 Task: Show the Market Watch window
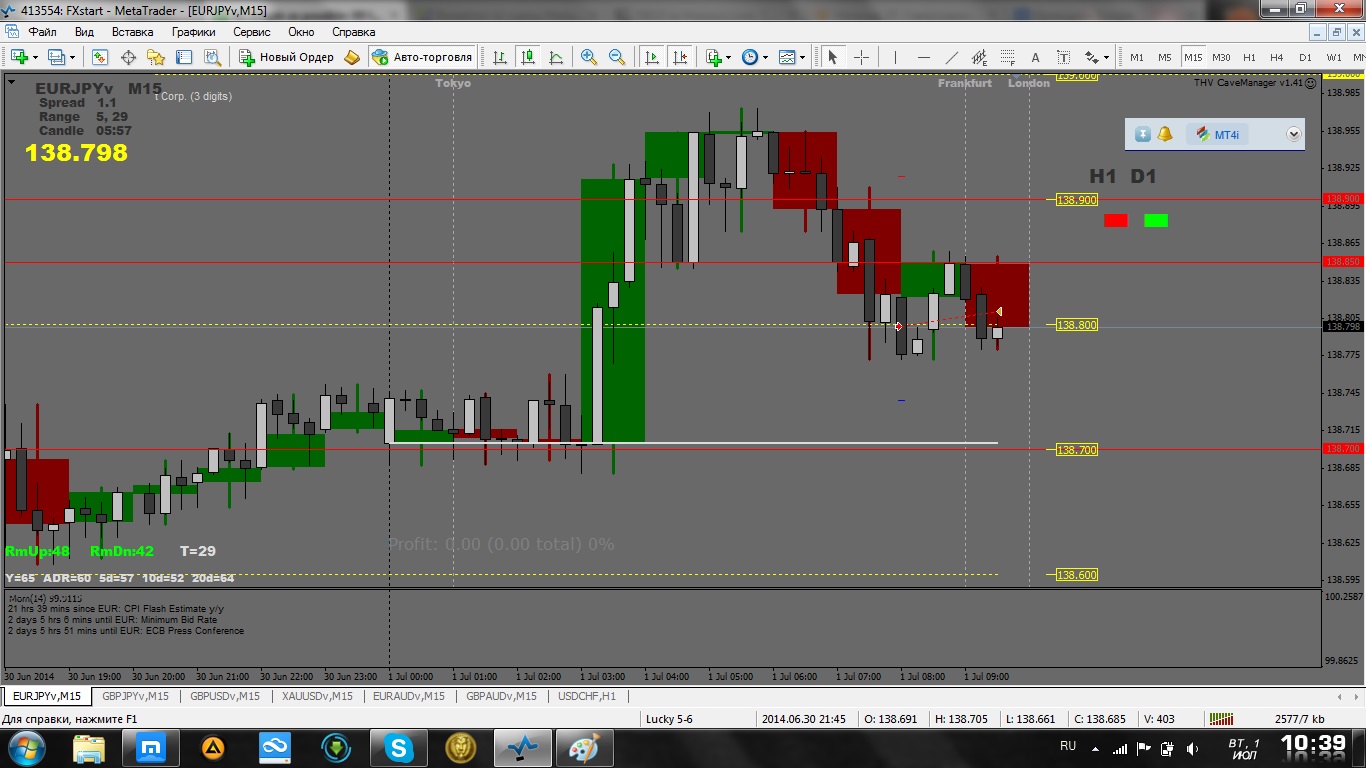click(100, 57)
